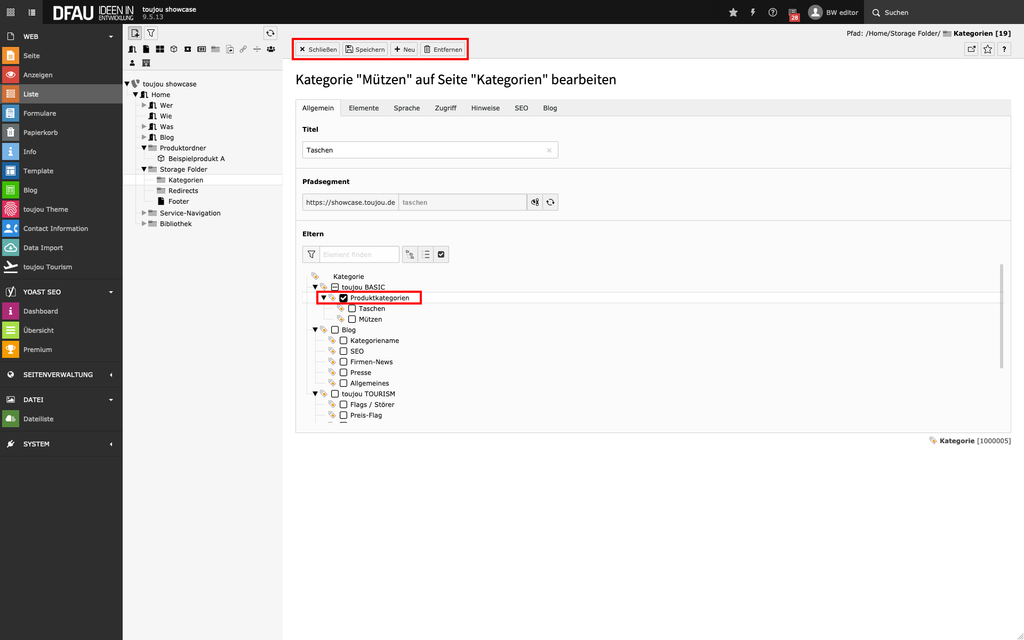
Task: Click into the Titel input field
Action: click(422, 150)
